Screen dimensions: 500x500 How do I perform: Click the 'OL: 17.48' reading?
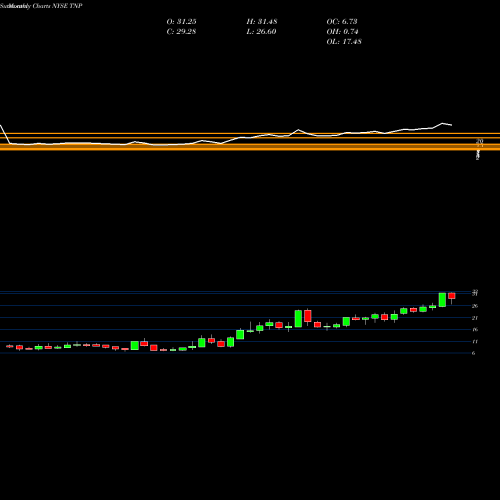344,42
